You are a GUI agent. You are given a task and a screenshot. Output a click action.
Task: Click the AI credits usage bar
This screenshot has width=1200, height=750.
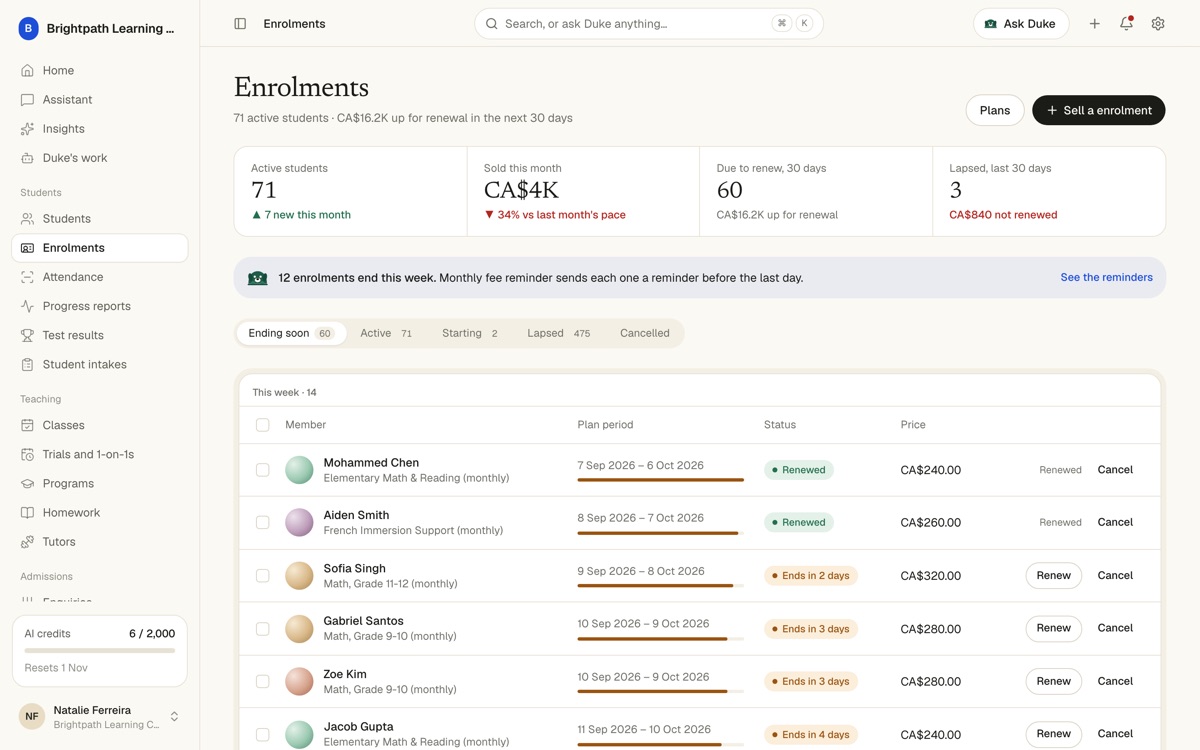[100, 651]
